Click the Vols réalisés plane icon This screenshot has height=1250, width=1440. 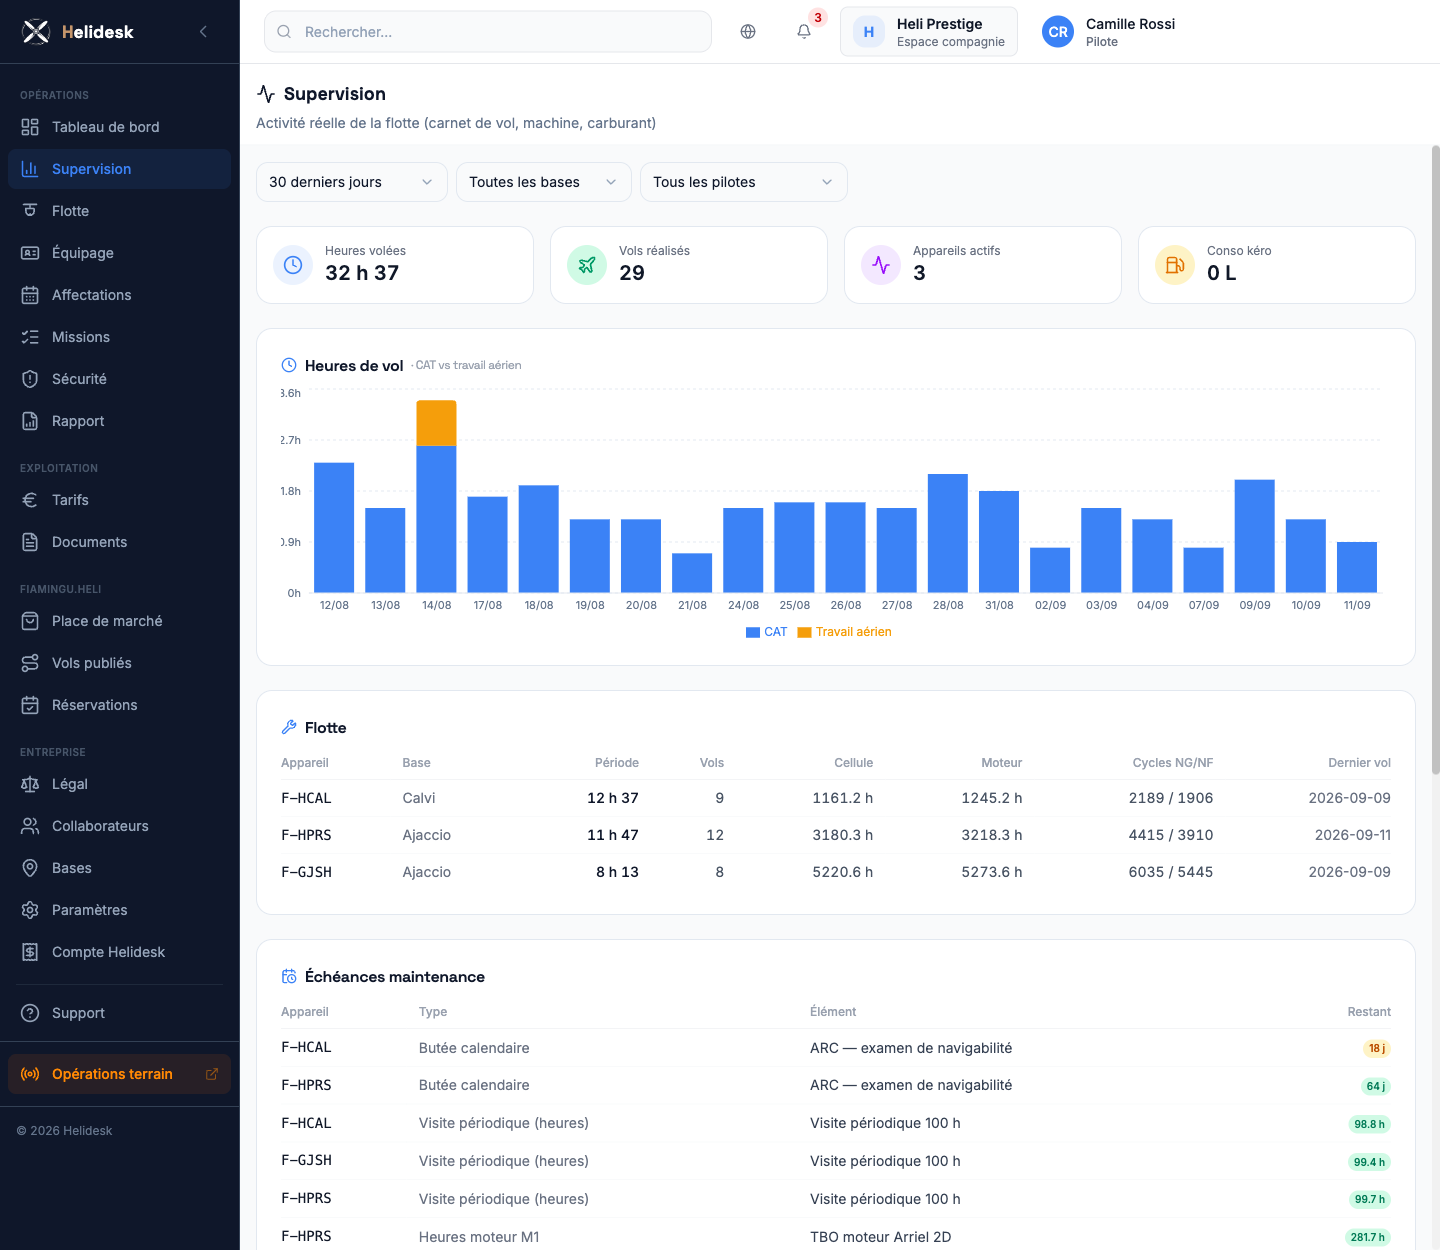pos(587,265)
